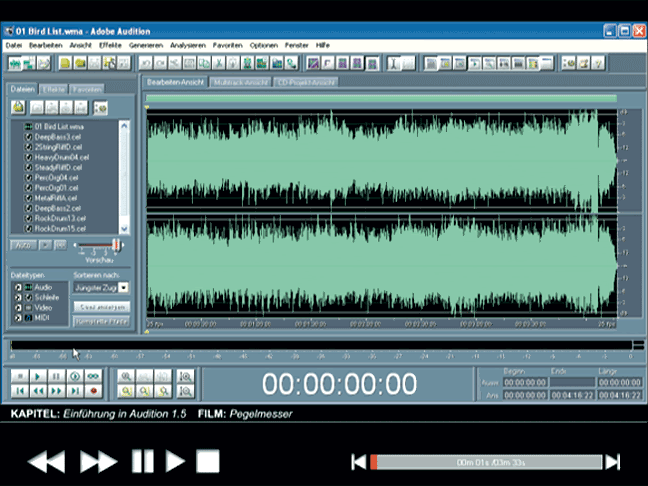
Task: Select RockDrum13.cel in file list
Action: pos(60,218)
